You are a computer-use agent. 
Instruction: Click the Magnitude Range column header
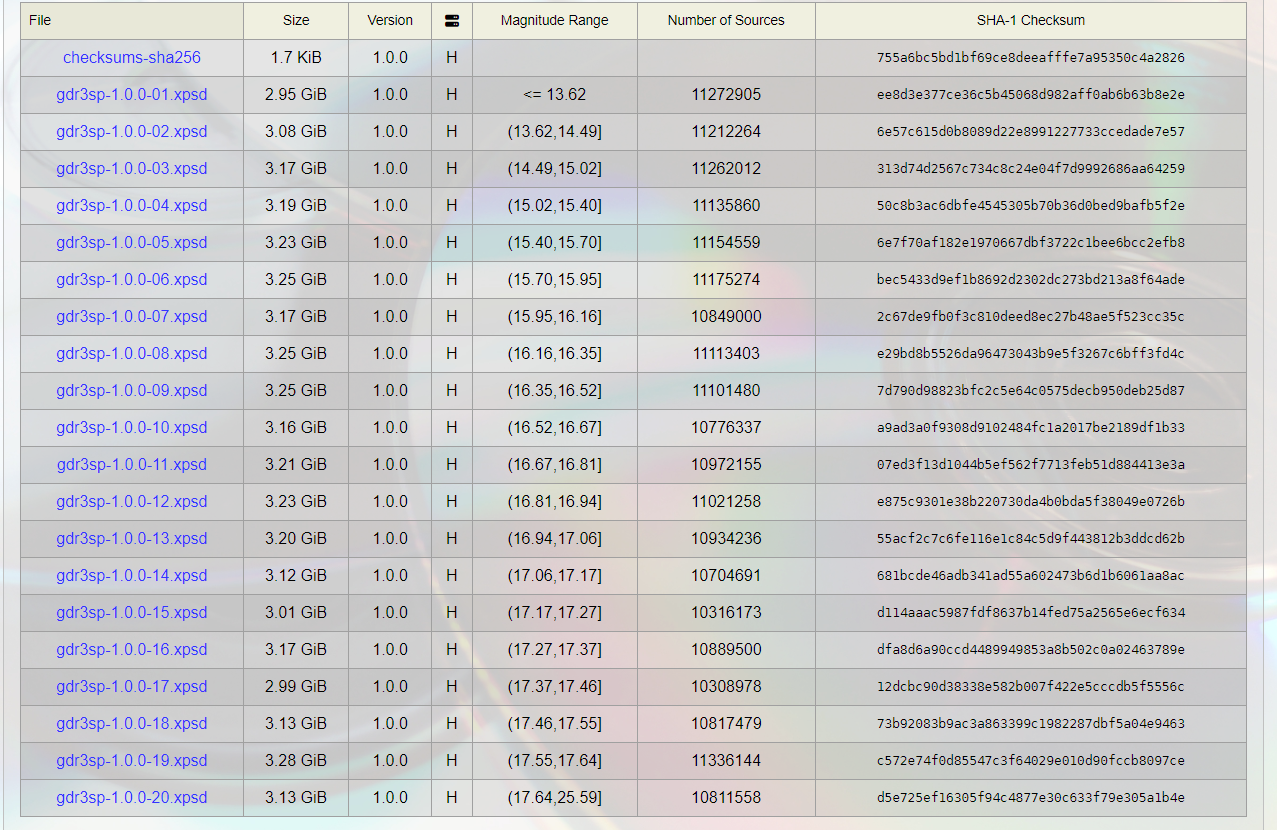[555, 20]
